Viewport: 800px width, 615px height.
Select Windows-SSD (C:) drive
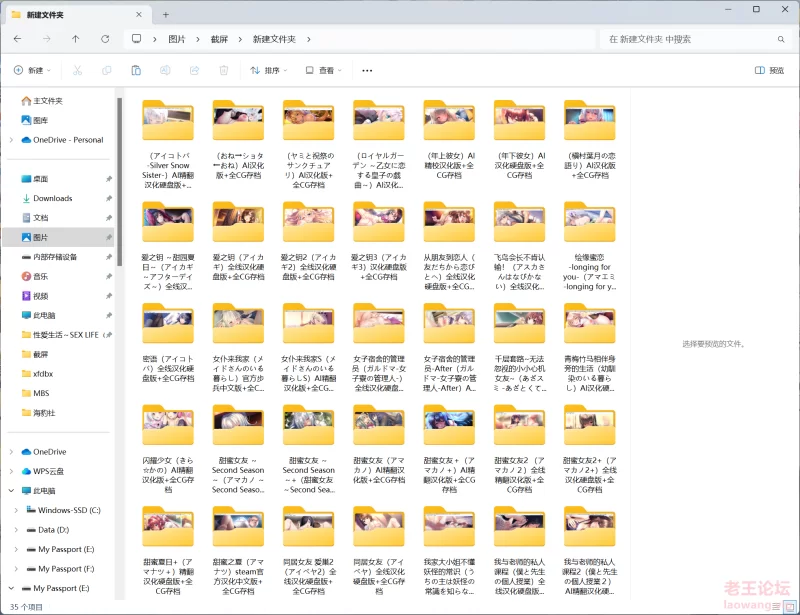(x=64, y=510)
